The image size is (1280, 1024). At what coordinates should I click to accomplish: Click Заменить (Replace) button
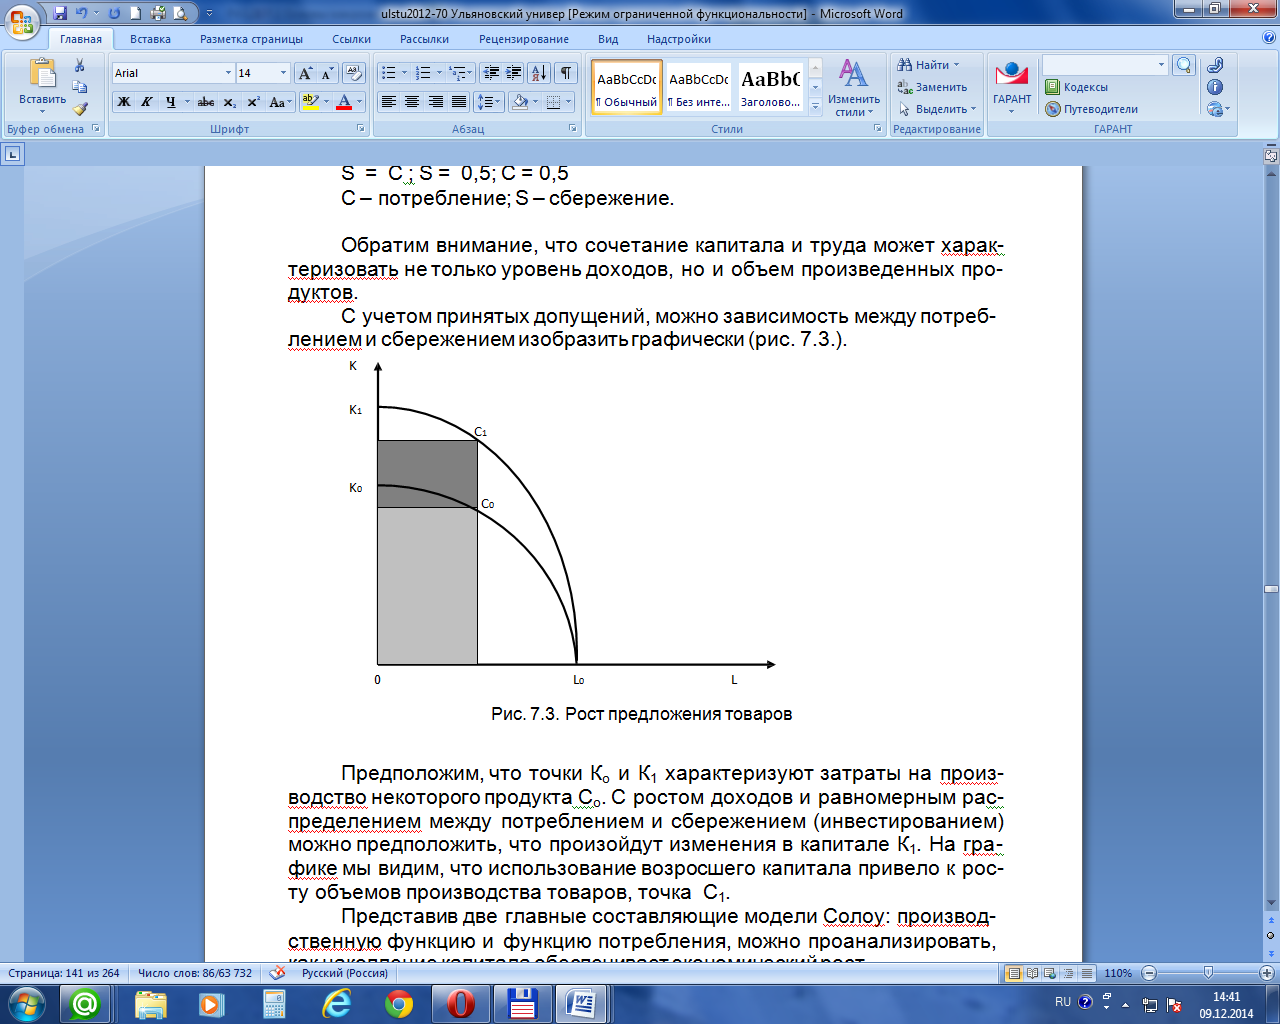[x=932, y=87]
